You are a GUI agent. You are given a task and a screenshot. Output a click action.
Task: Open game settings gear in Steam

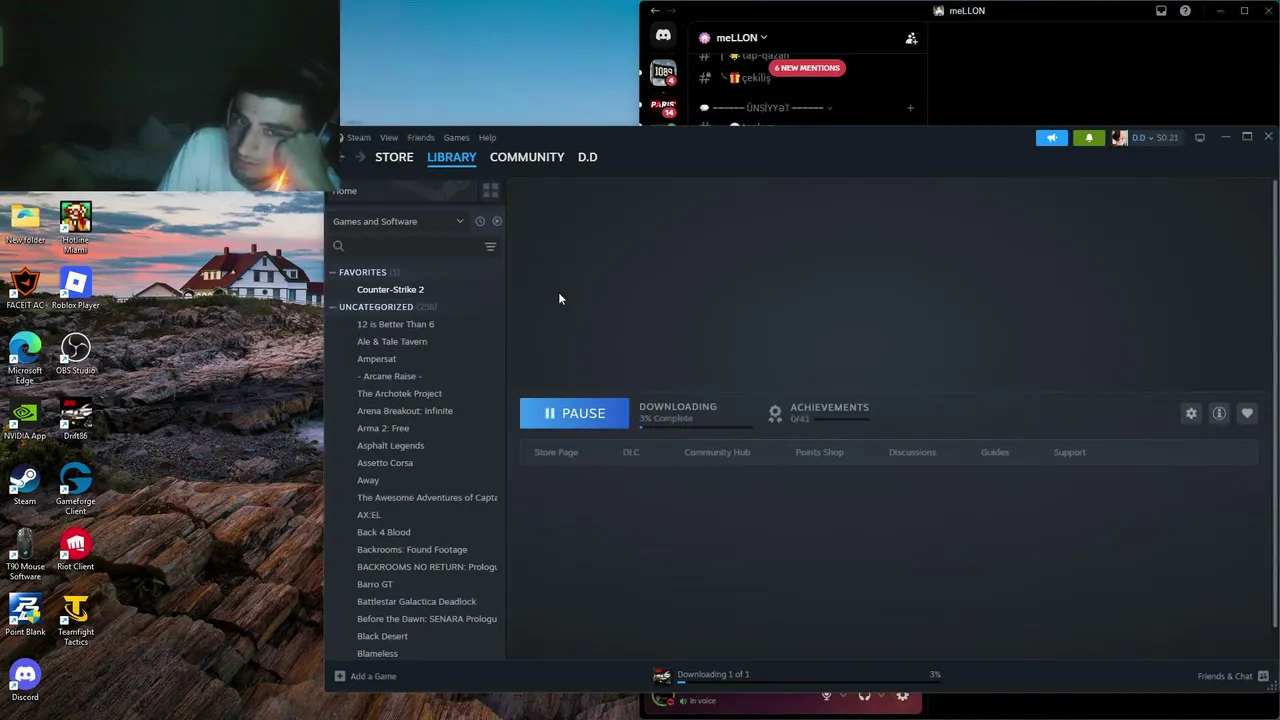click(1191, 413)
